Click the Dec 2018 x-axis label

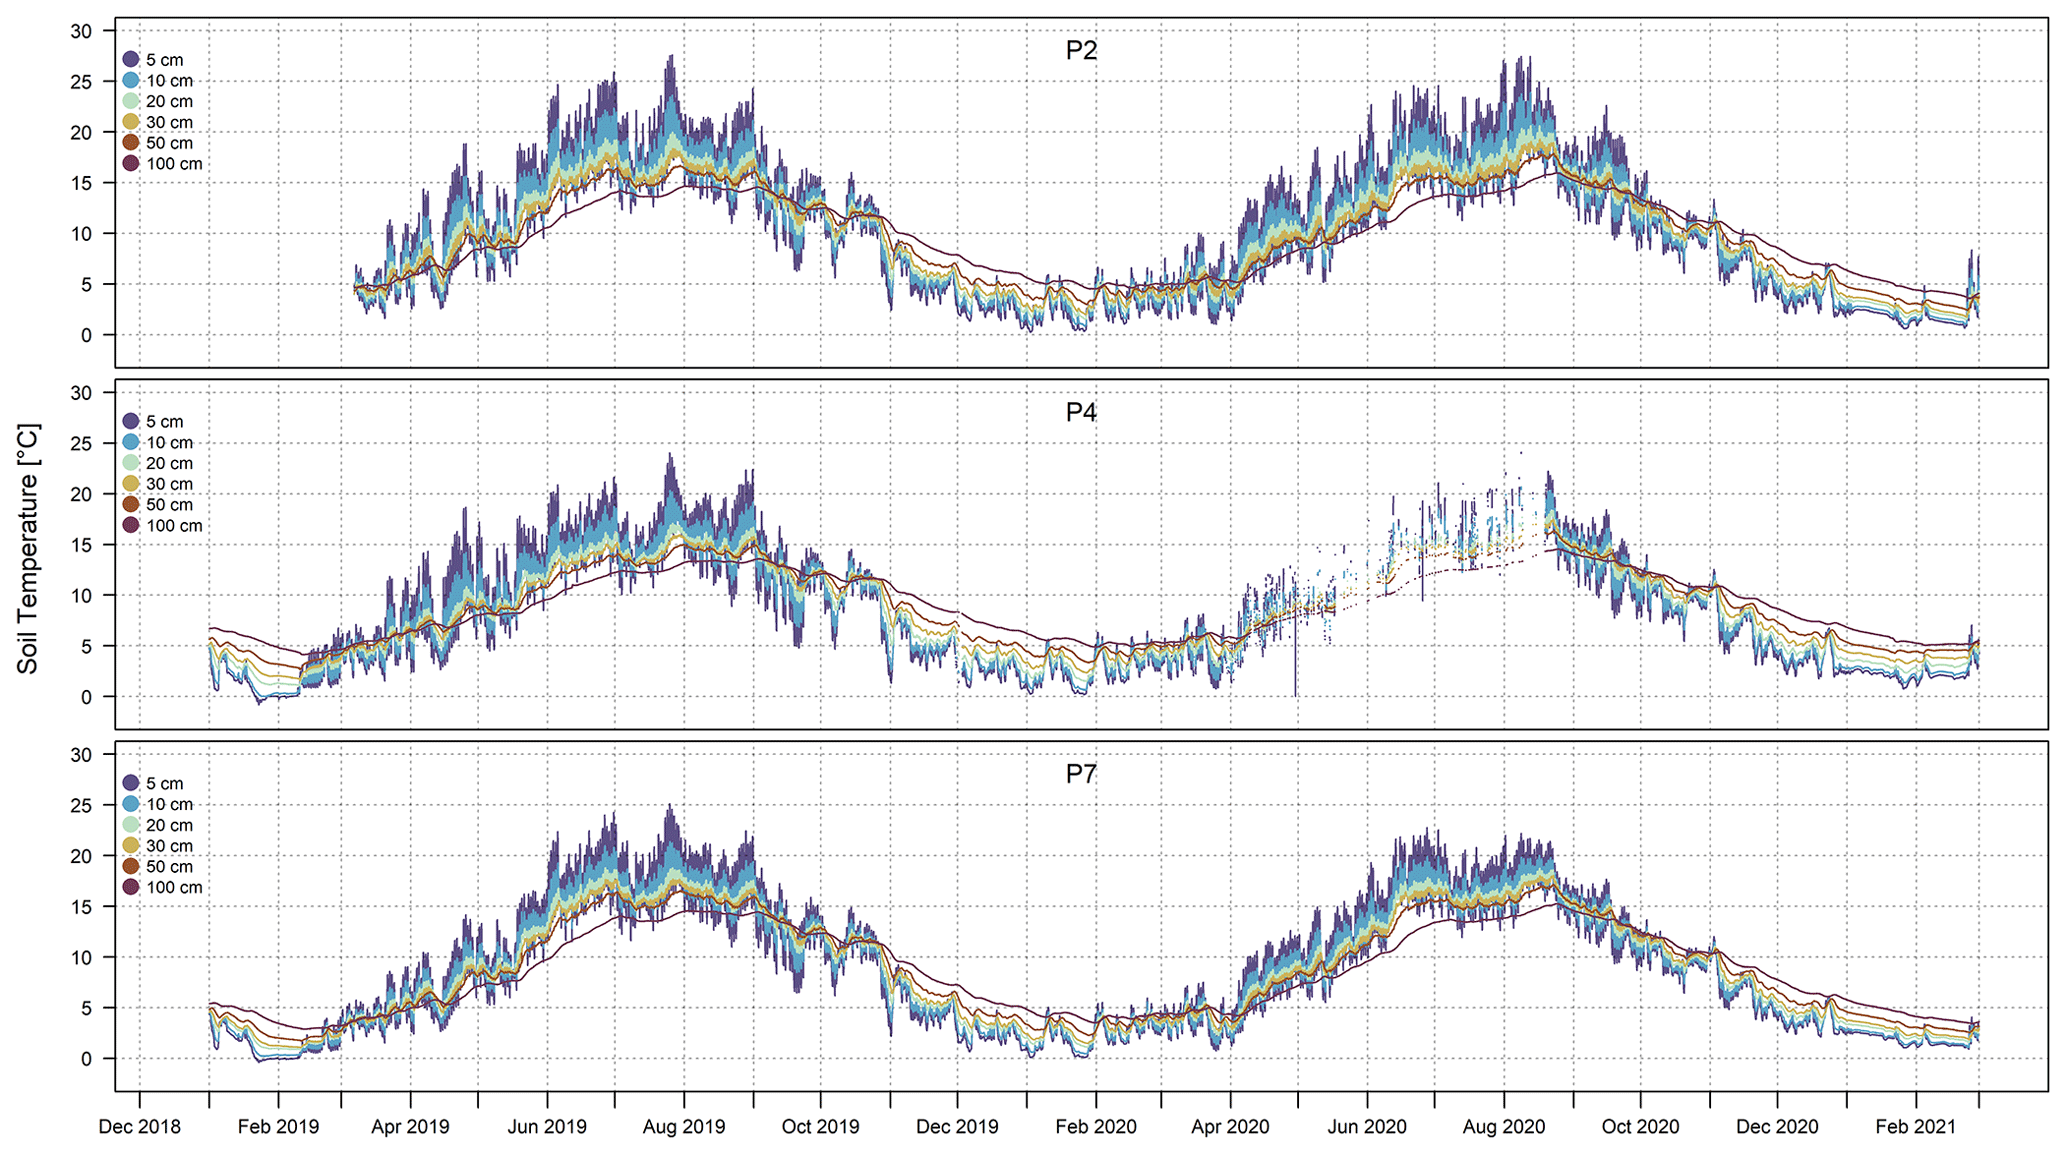[x=140, y=1127]
